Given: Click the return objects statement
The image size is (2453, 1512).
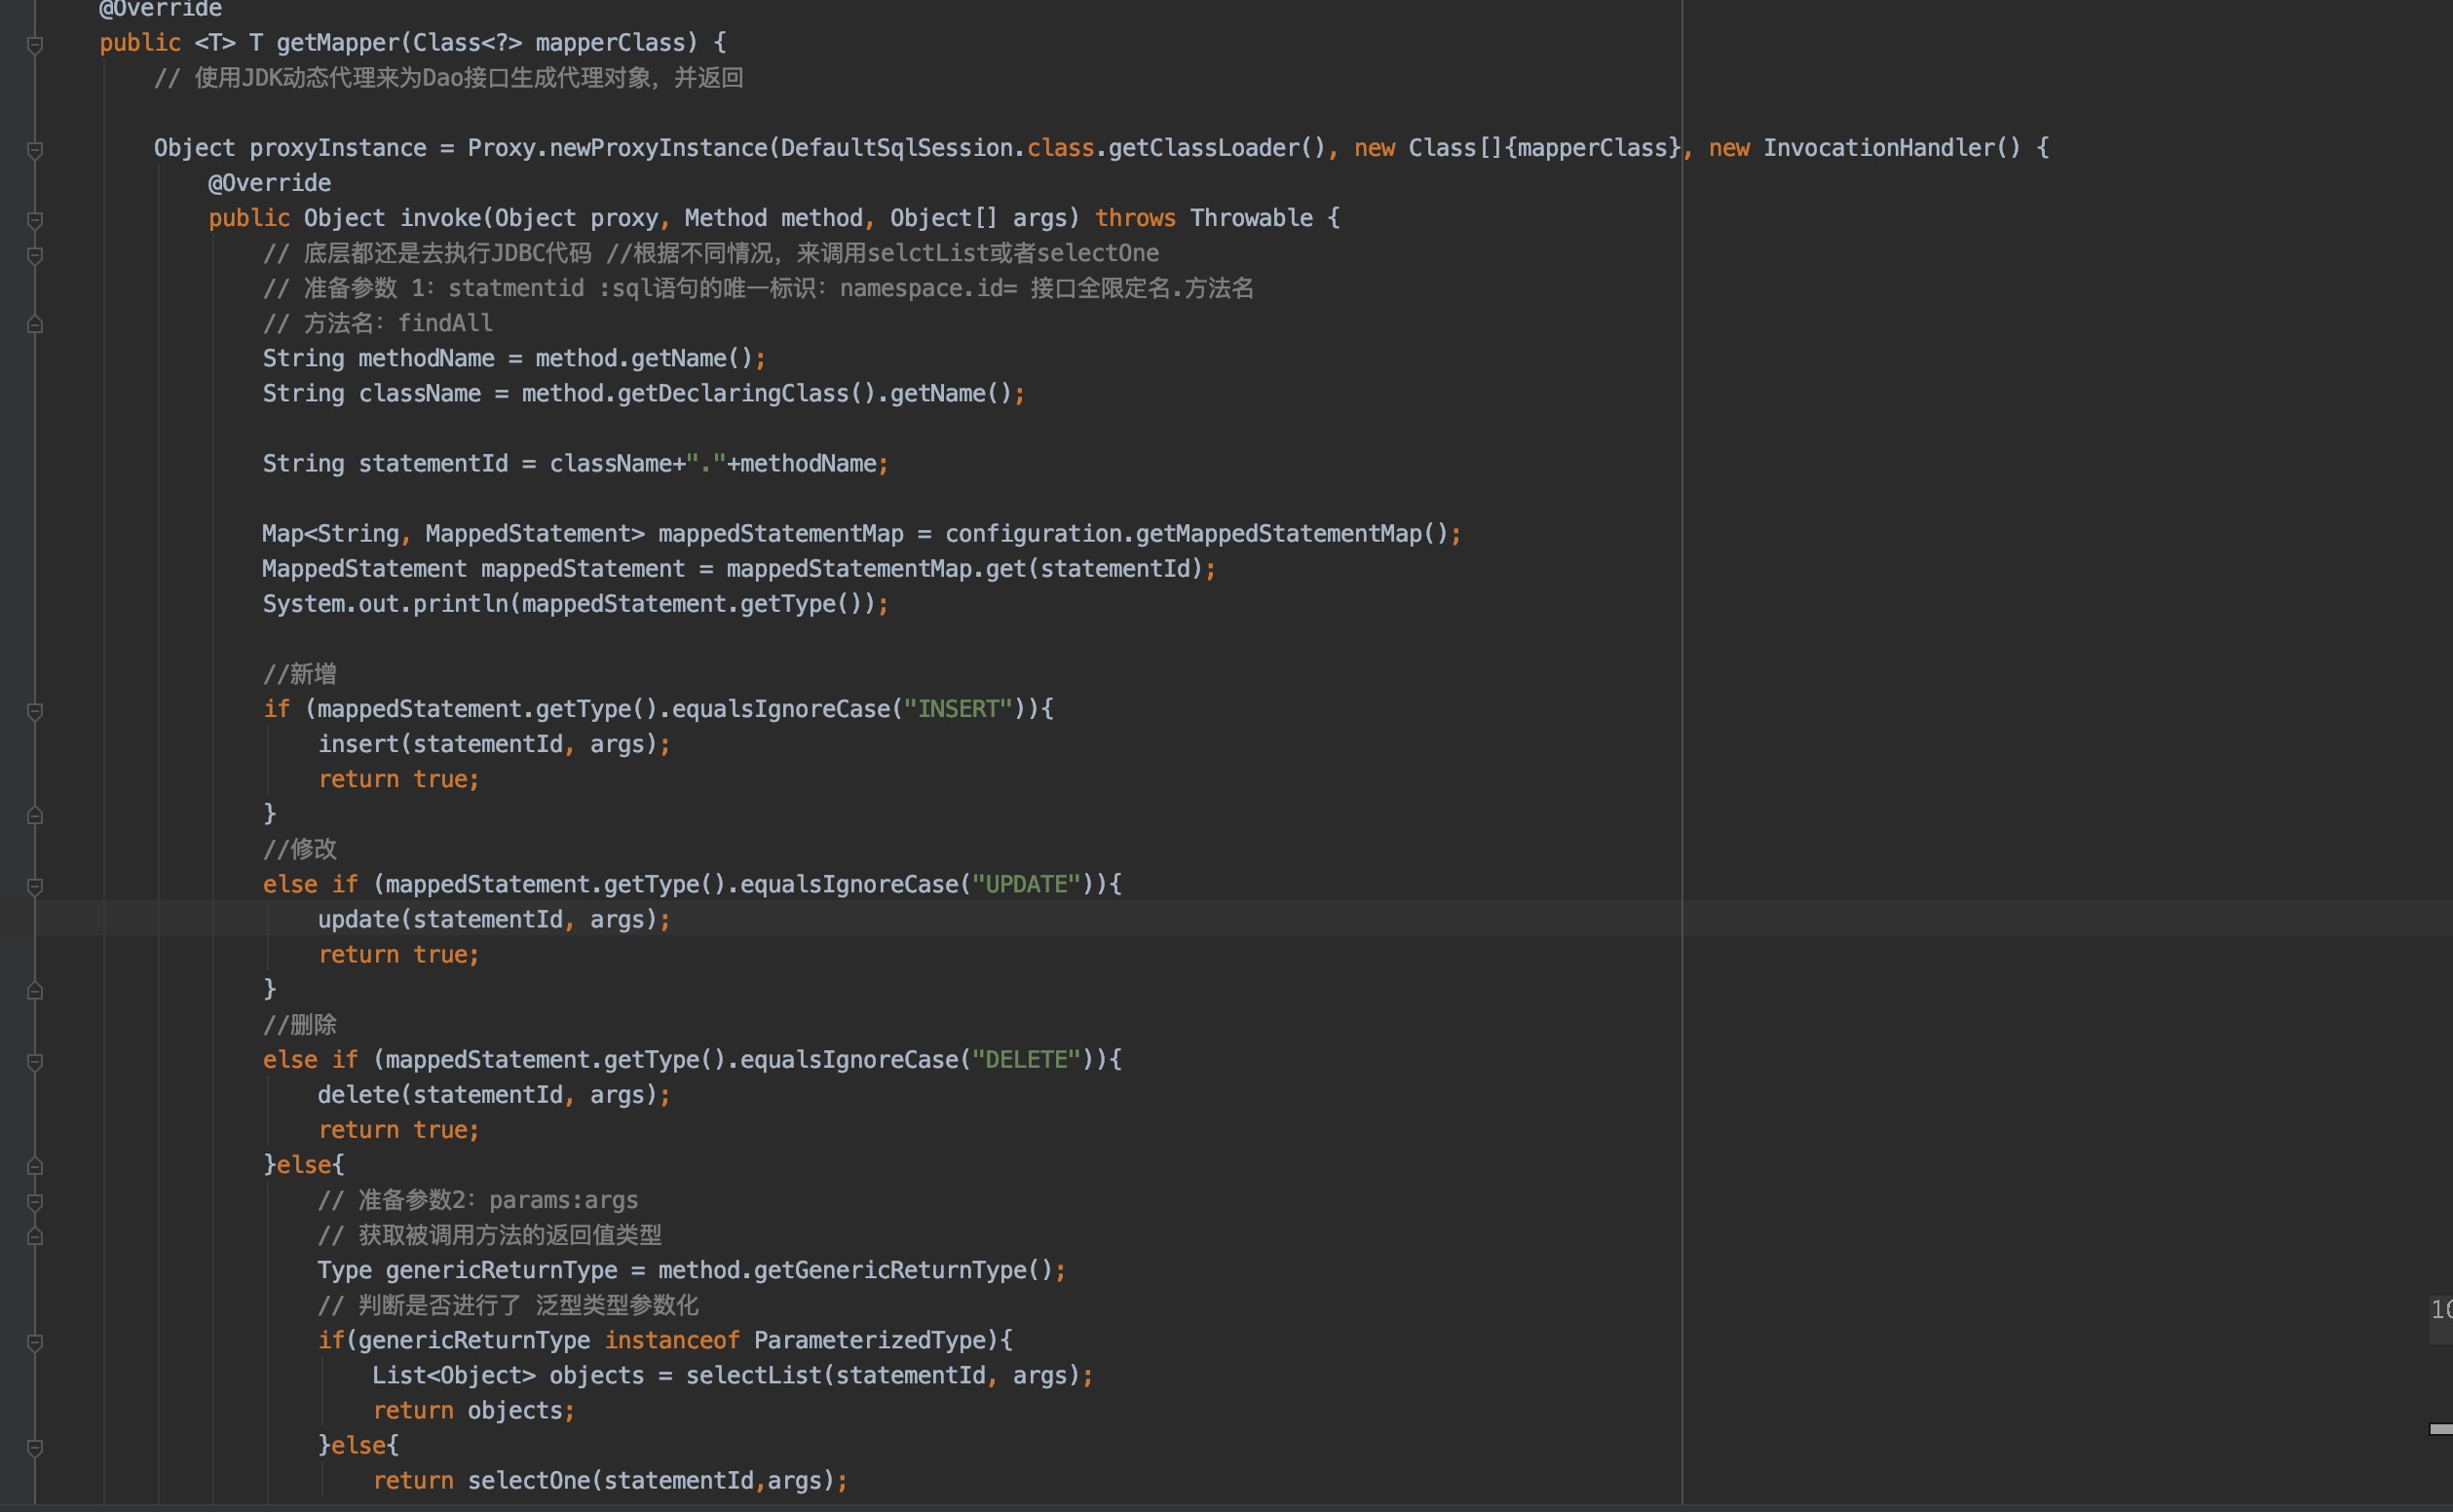Looking at the screenshot, I should pos(474,1411).
